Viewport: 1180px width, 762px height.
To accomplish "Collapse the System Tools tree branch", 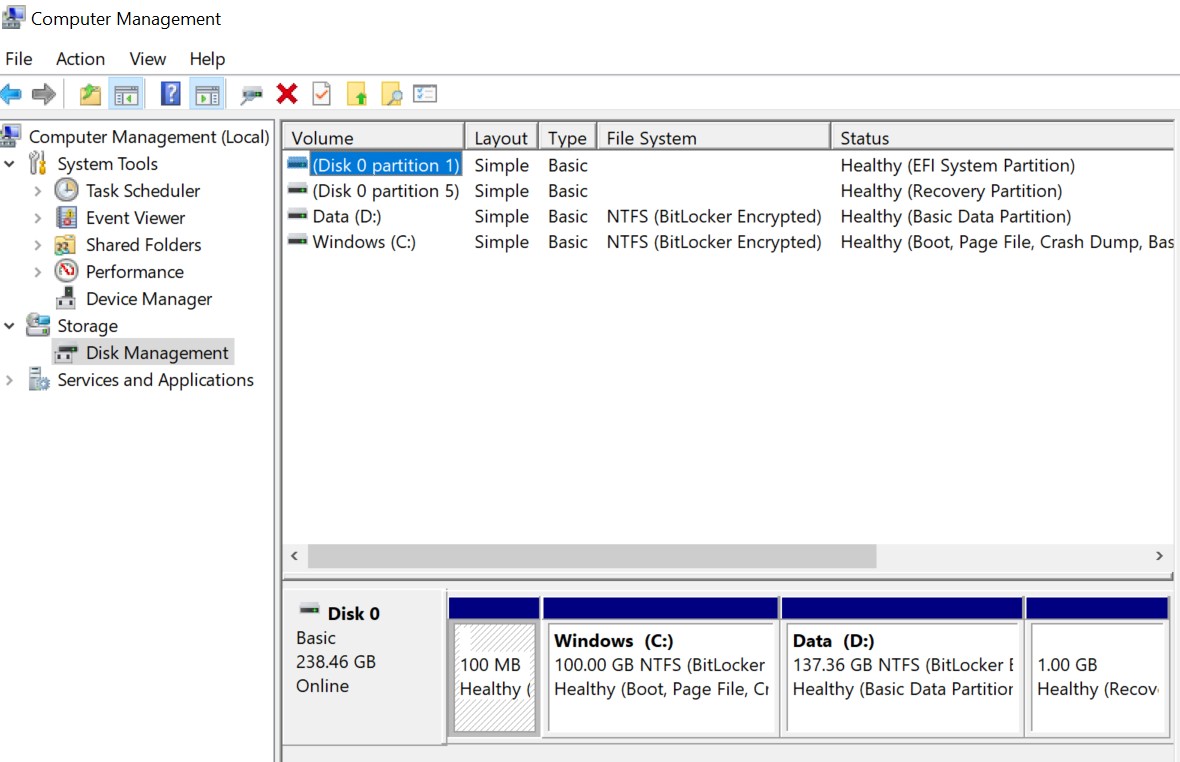I will (x=10, y=163).
